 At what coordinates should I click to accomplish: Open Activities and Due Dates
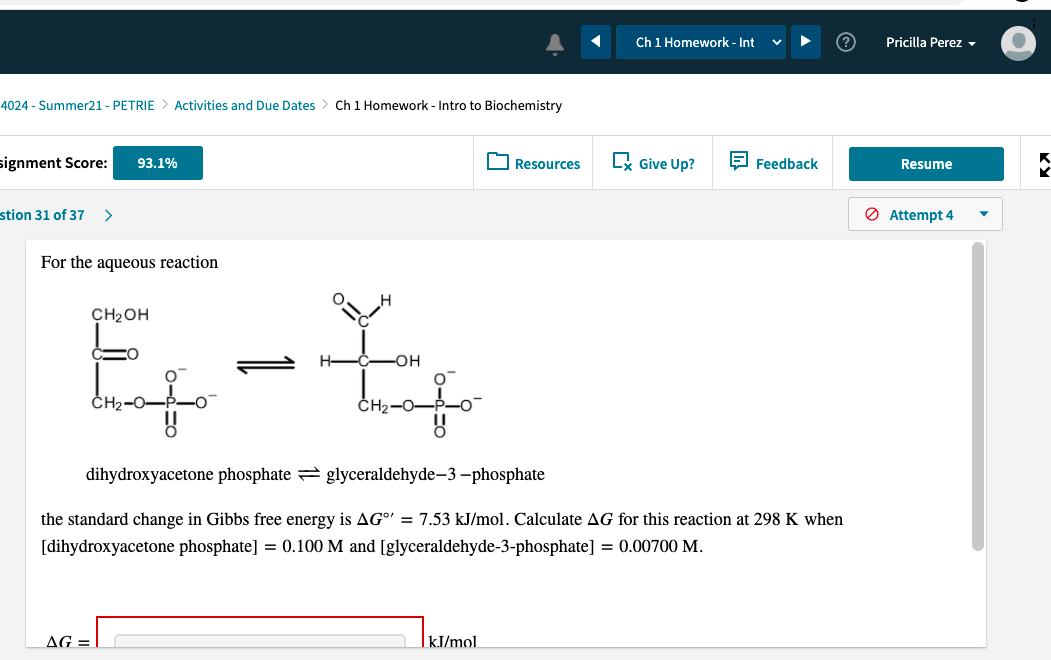pos(244,104)
